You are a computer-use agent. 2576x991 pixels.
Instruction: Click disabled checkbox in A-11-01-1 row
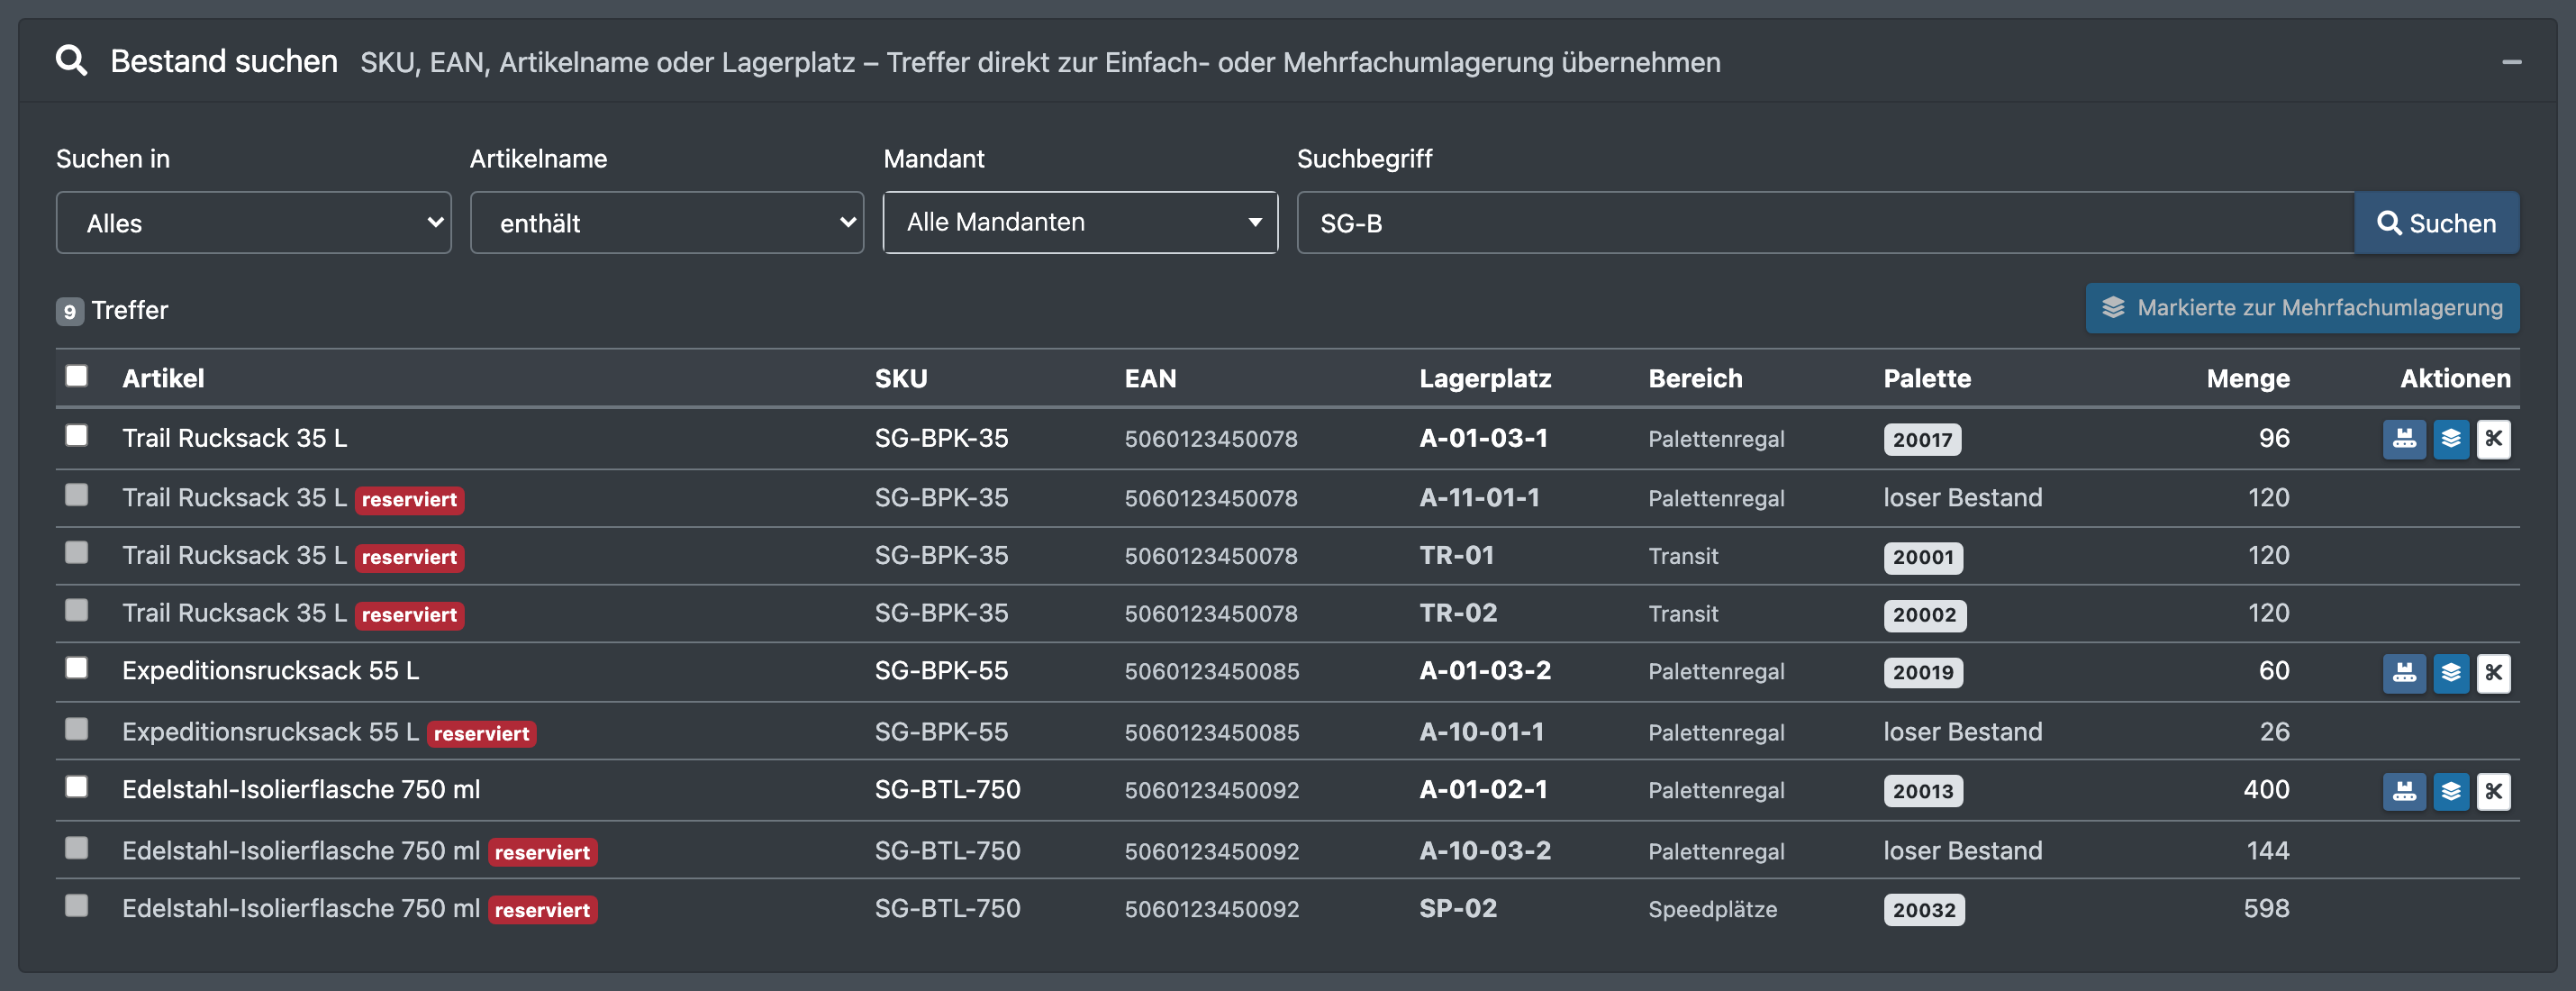[76, 495]
